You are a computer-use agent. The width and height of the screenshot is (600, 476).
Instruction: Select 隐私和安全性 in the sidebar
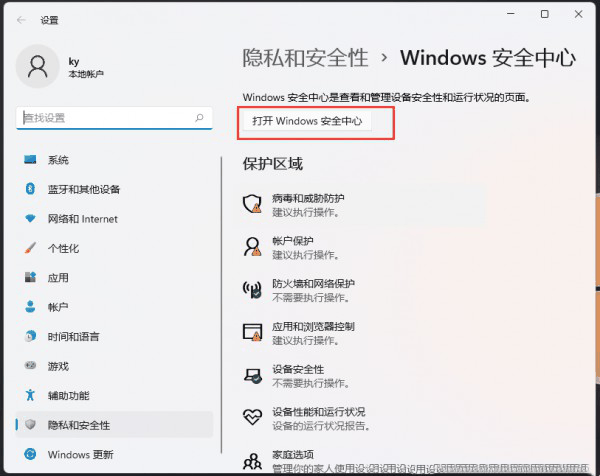[x=114, y=424]
